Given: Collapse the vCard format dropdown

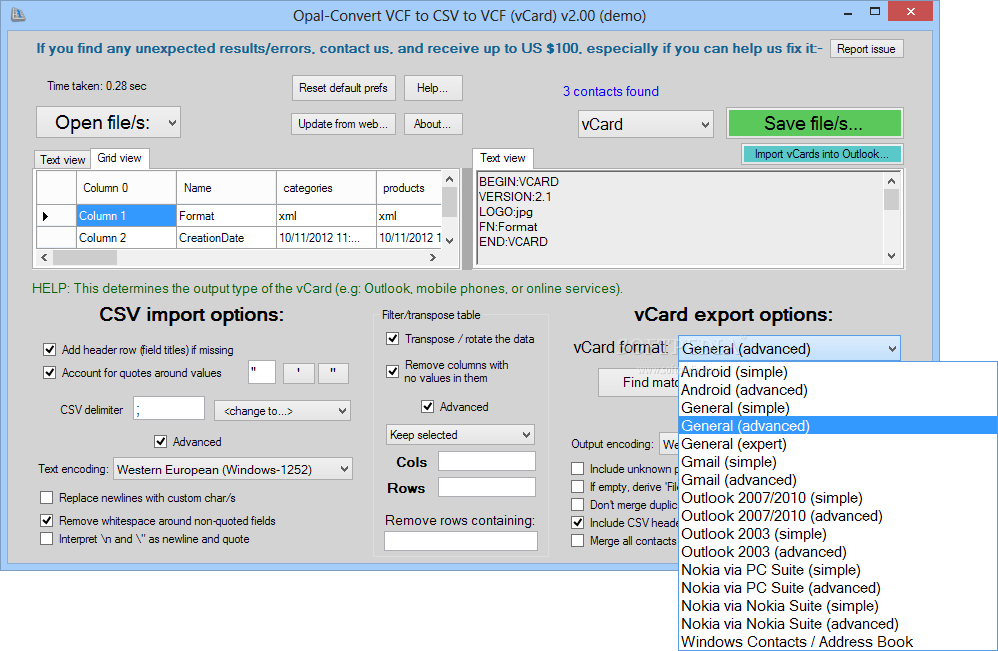Looking at the screenshot, I should pos(789,349).
